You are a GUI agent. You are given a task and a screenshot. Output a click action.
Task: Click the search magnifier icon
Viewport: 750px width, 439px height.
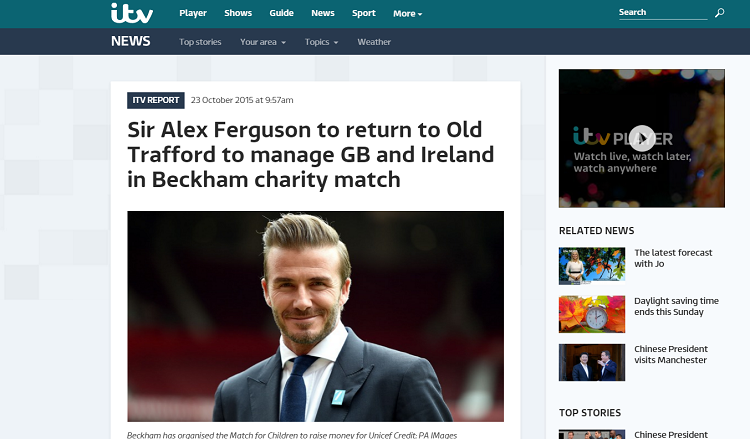tap(719, 13)
